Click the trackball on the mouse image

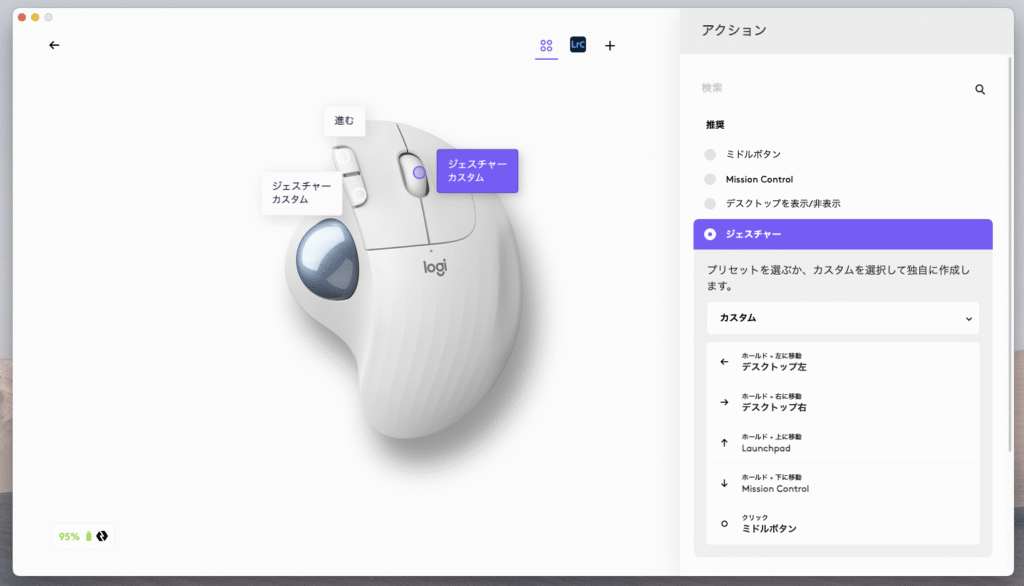[x=328, y=259]
